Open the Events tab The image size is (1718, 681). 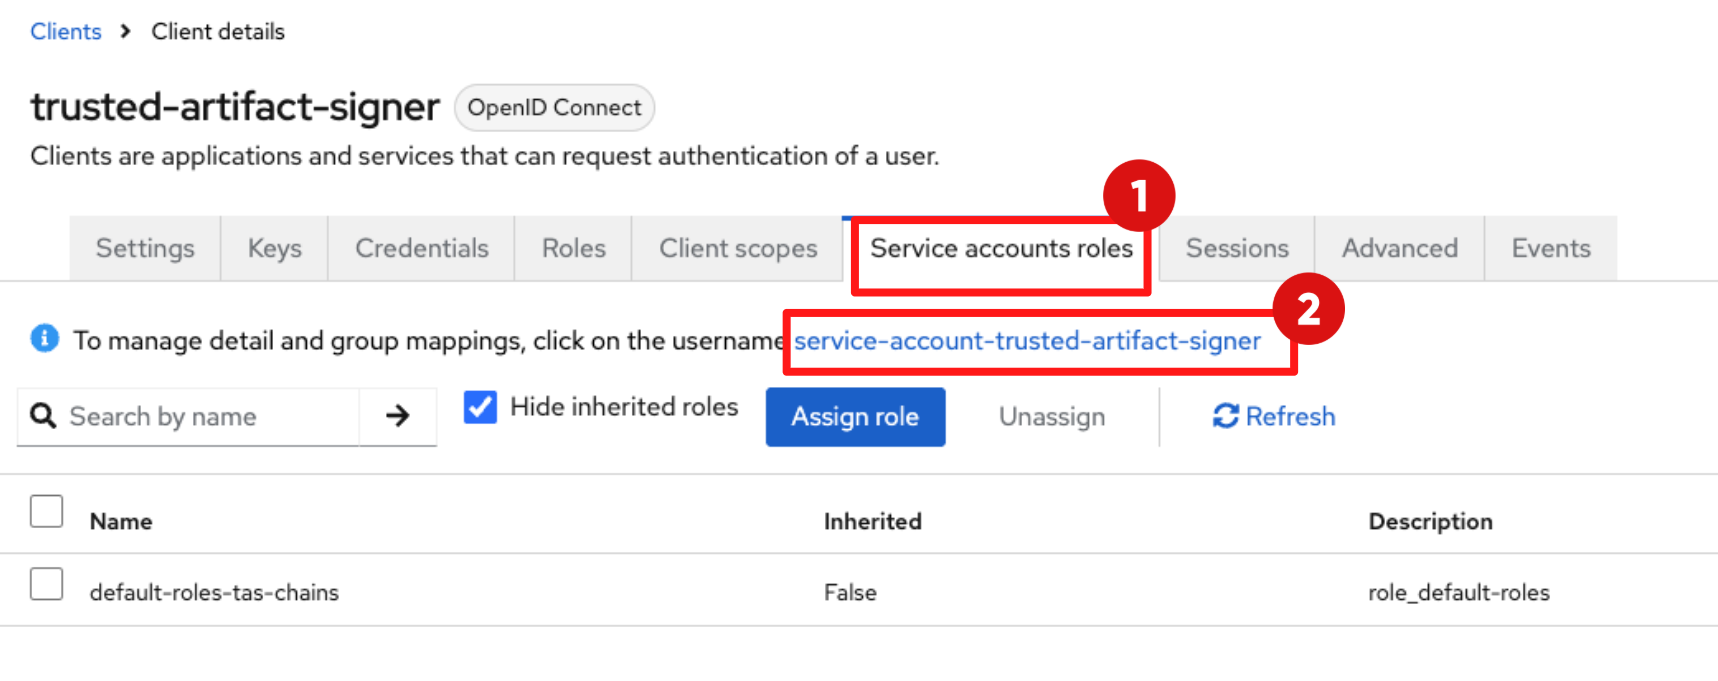pyautogui.click(x=1550, y=248)
